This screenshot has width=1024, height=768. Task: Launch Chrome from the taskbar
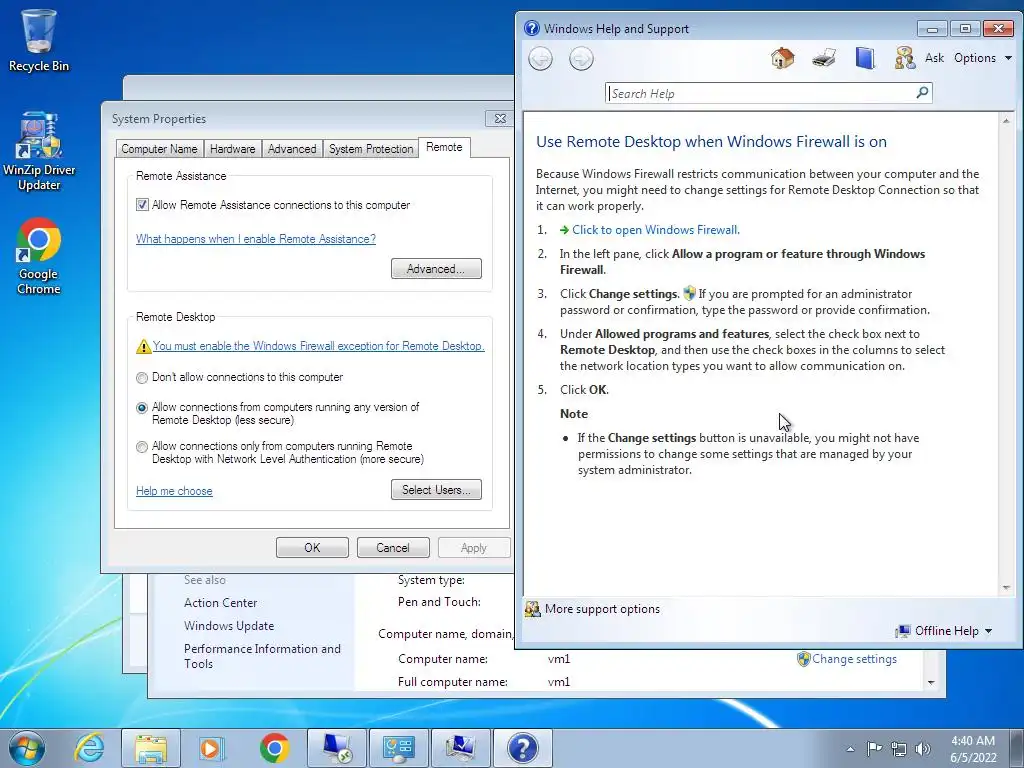274,748
